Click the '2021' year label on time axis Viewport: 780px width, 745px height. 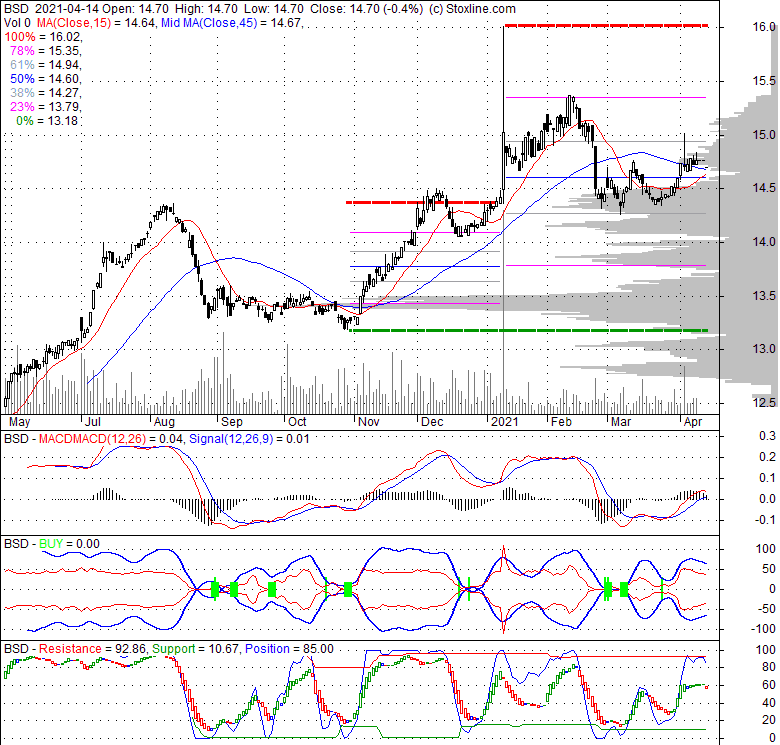[x=504, y=422]
